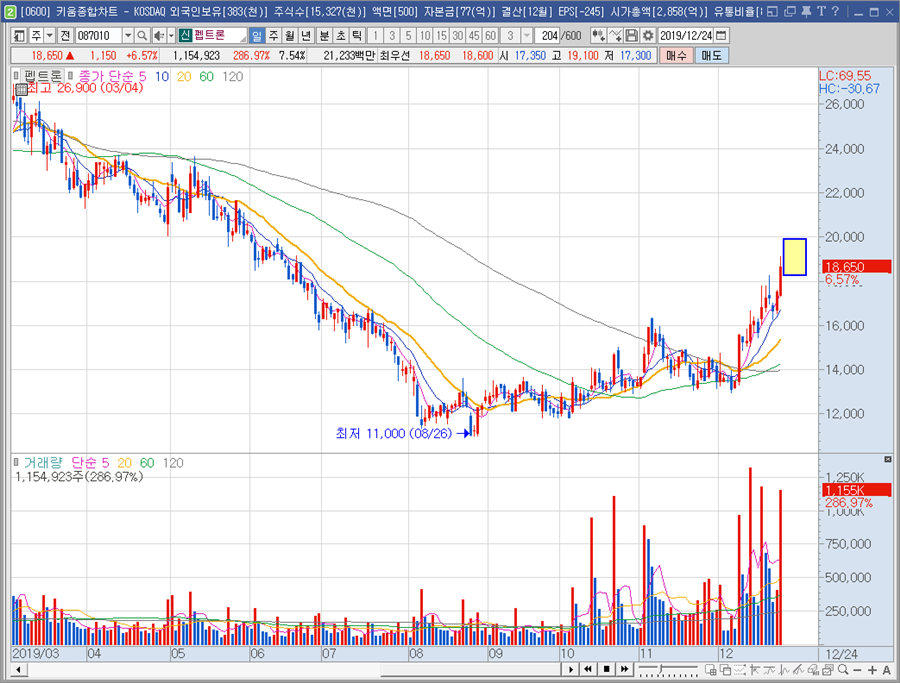
Task: Click the fast forward replay button
Action: pyautogui.click(x=624, y=669)
